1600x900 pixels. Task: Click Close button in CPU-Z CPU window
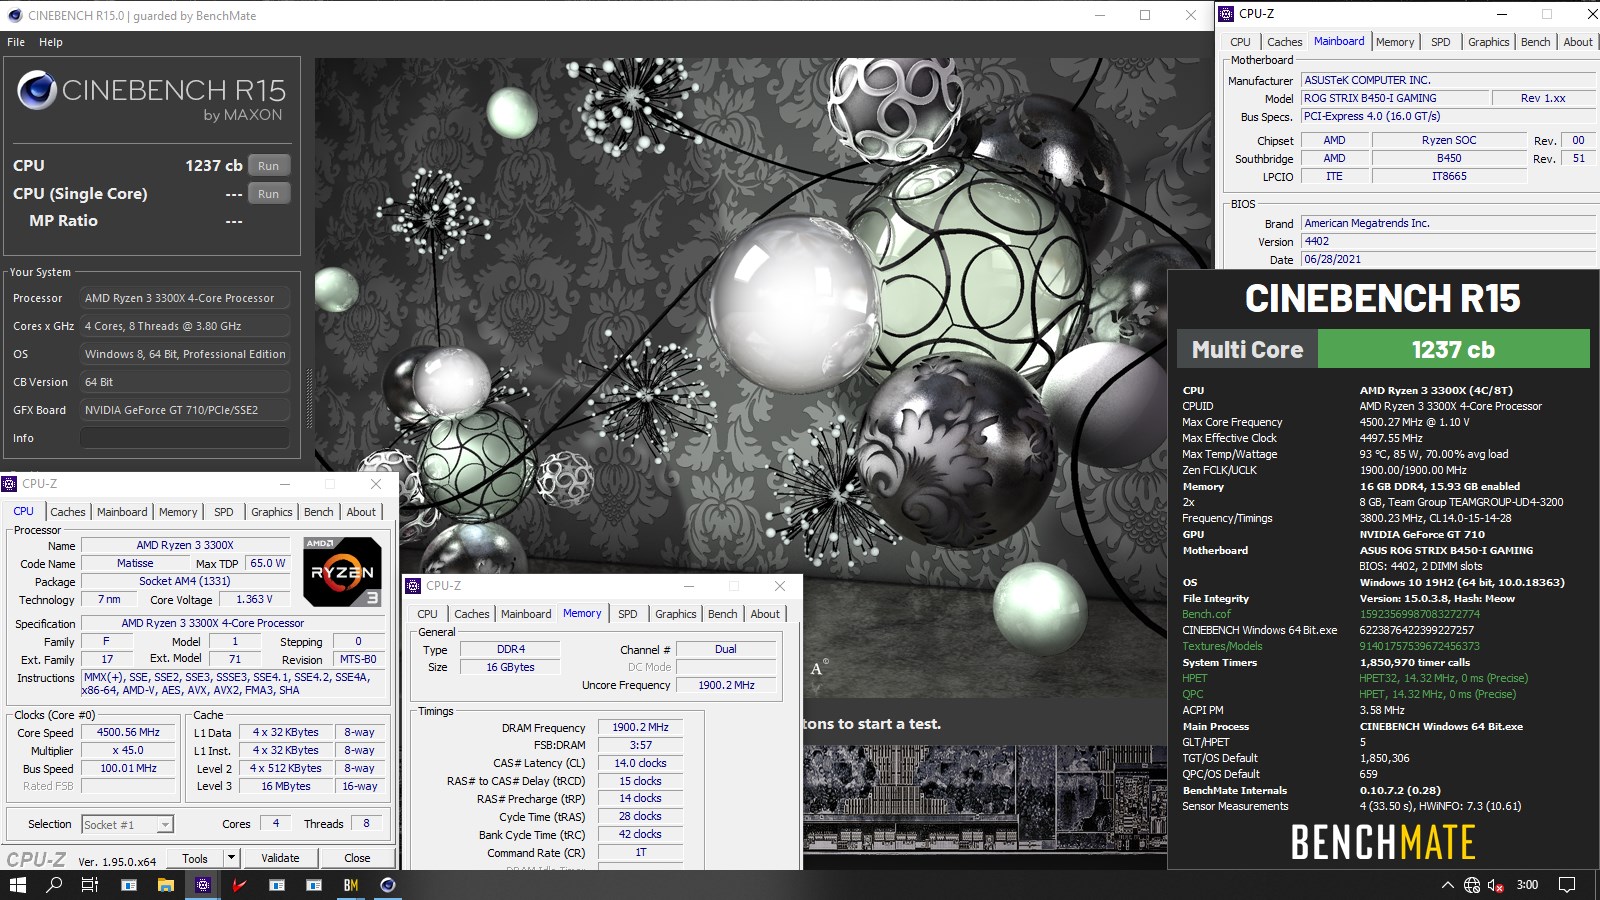[357, 858]
